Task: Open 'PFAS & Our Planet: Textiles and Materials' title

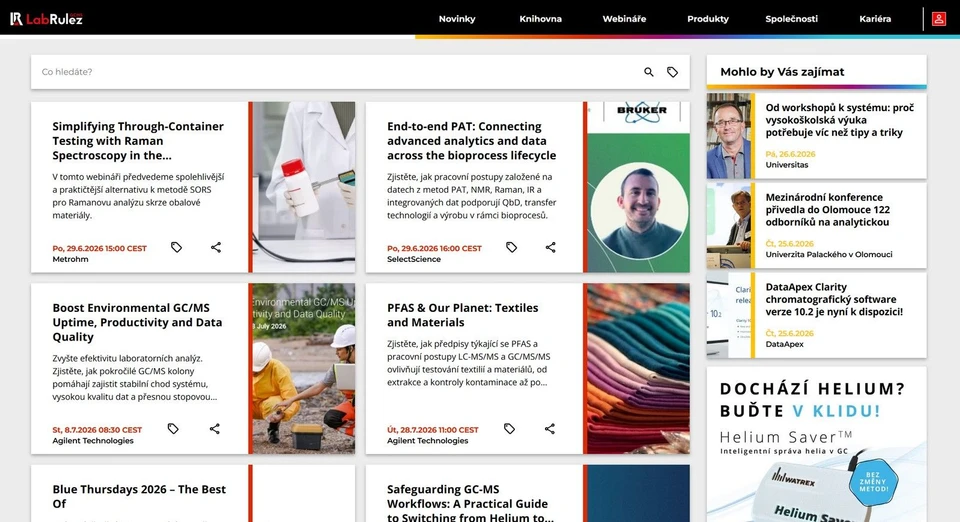Action: point(462,315)
